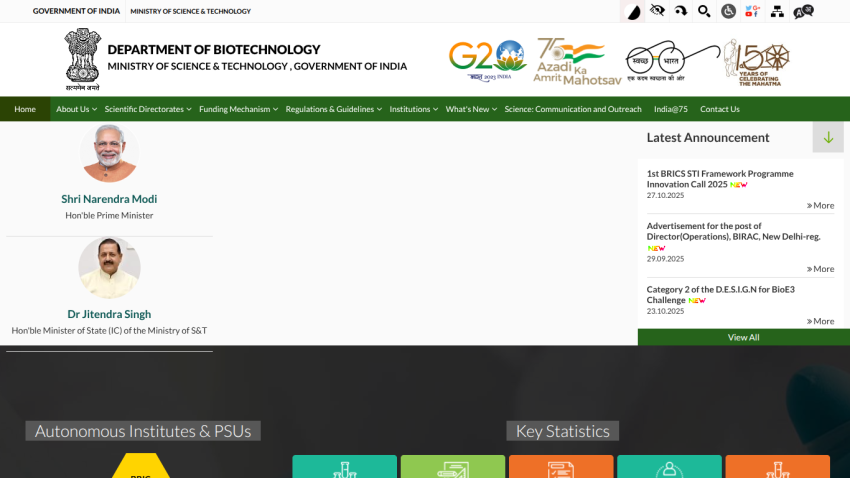Click the orange checklist statistics tile
Image resolution: width=850 pixels, height=478 pixels.
click(561, 467)
